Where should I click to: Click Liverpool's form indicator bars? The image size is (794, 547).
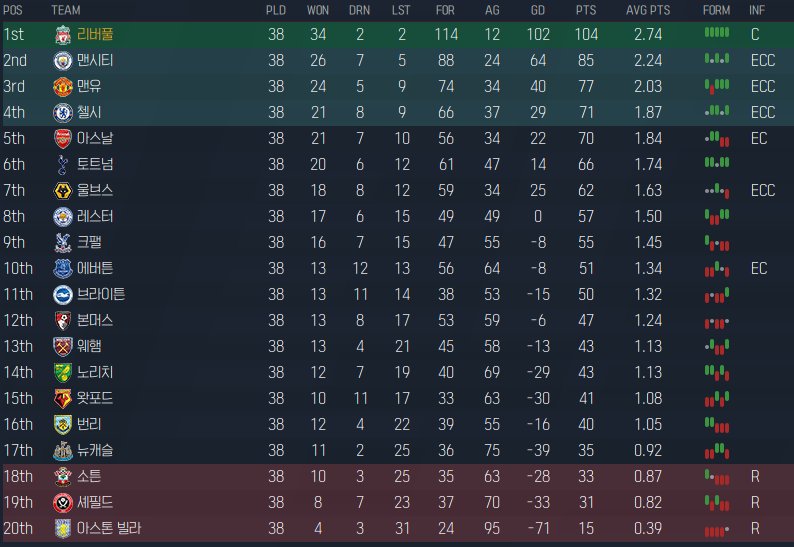click(x=717, y=33)
